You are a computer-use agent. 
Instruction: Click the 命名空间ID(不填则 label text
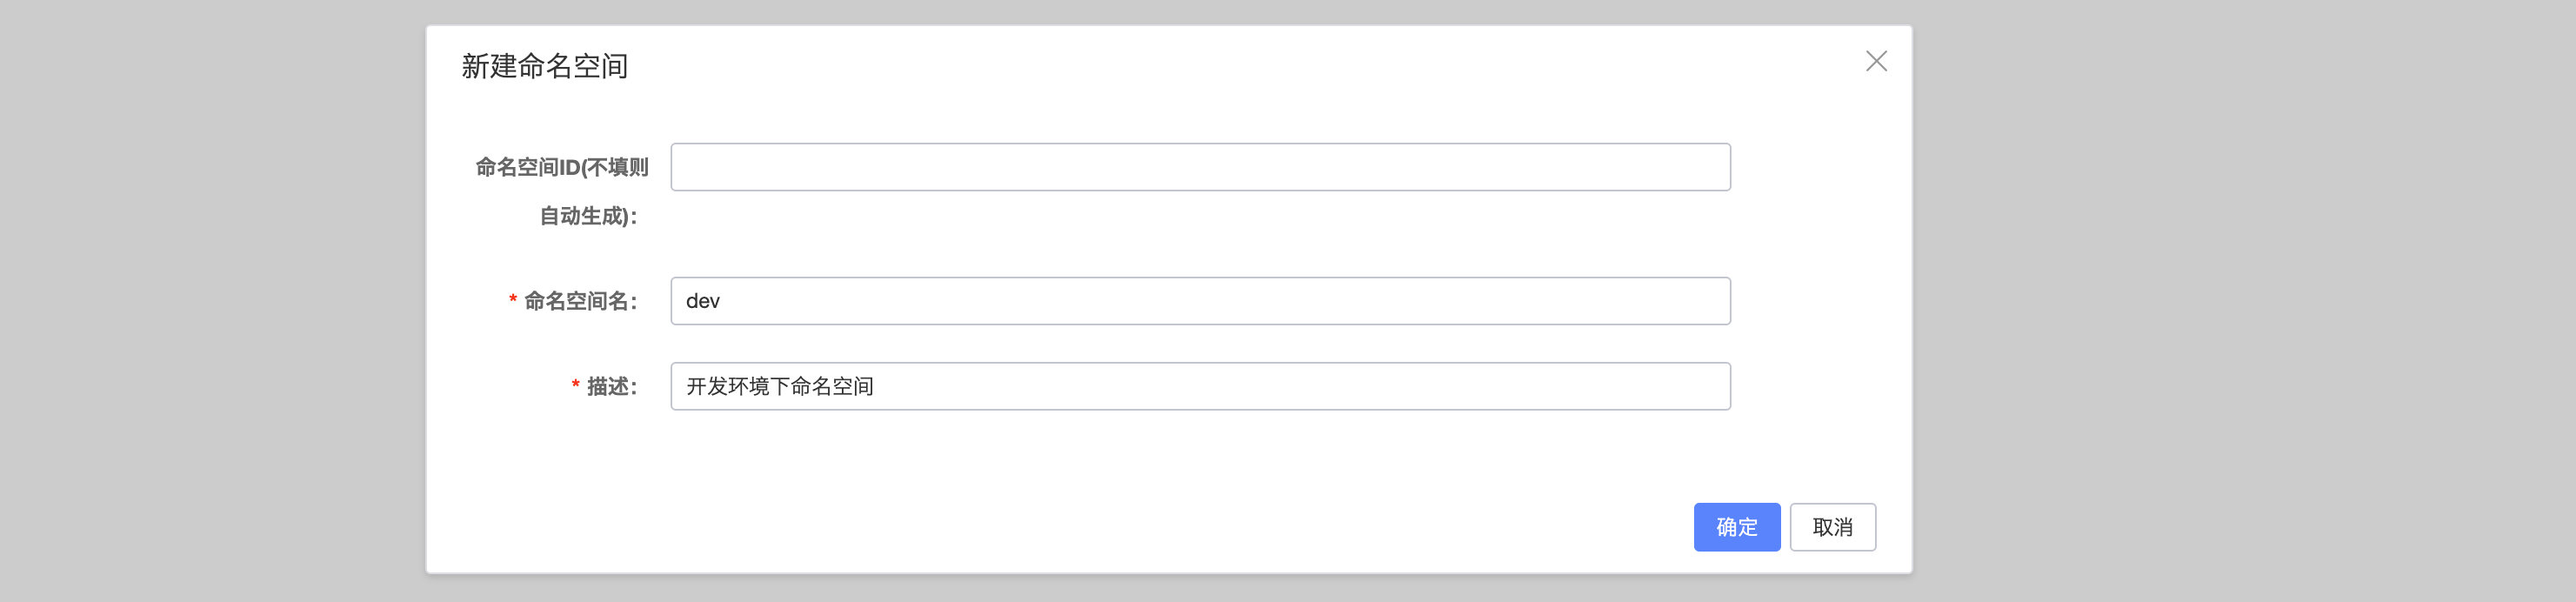(x=562, y=167)
